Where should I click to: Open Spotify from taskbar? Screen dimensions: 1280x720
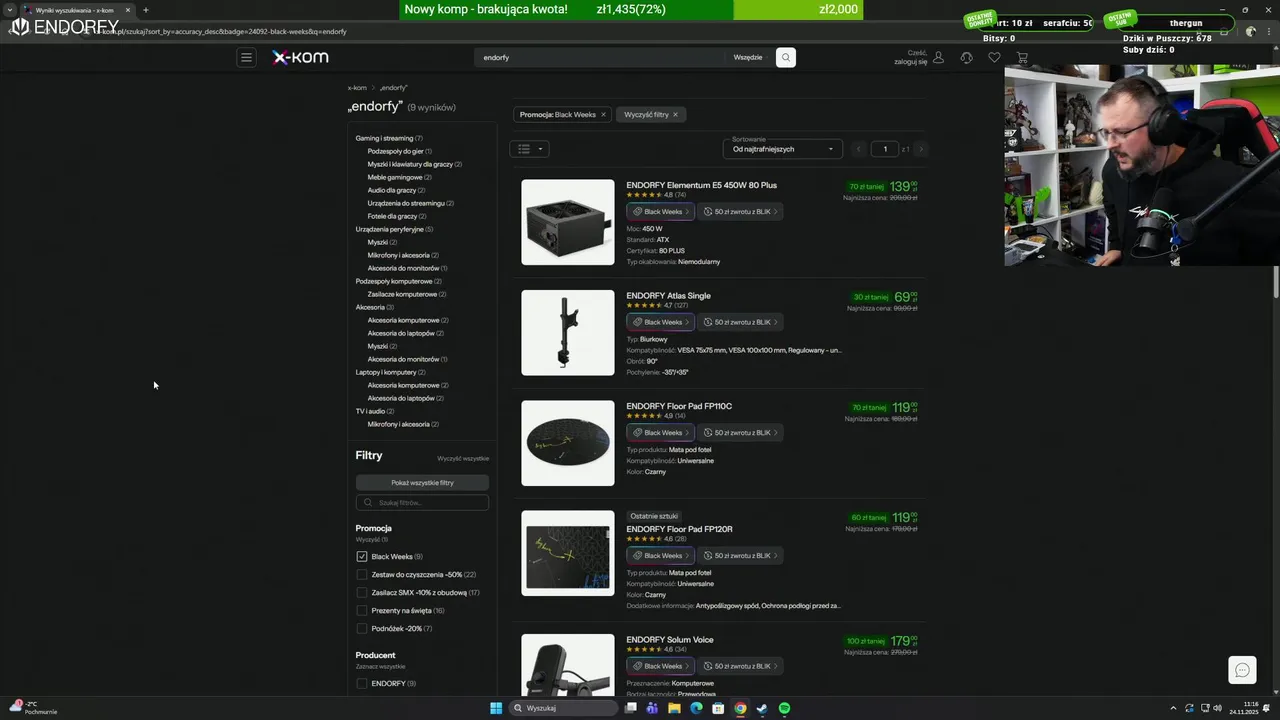point(784,708)
